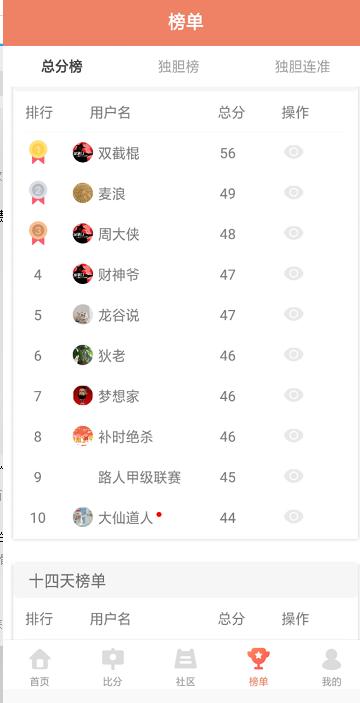
Task: Open user 路人甲级联赛 entry
Action: (x=139, y=477)
